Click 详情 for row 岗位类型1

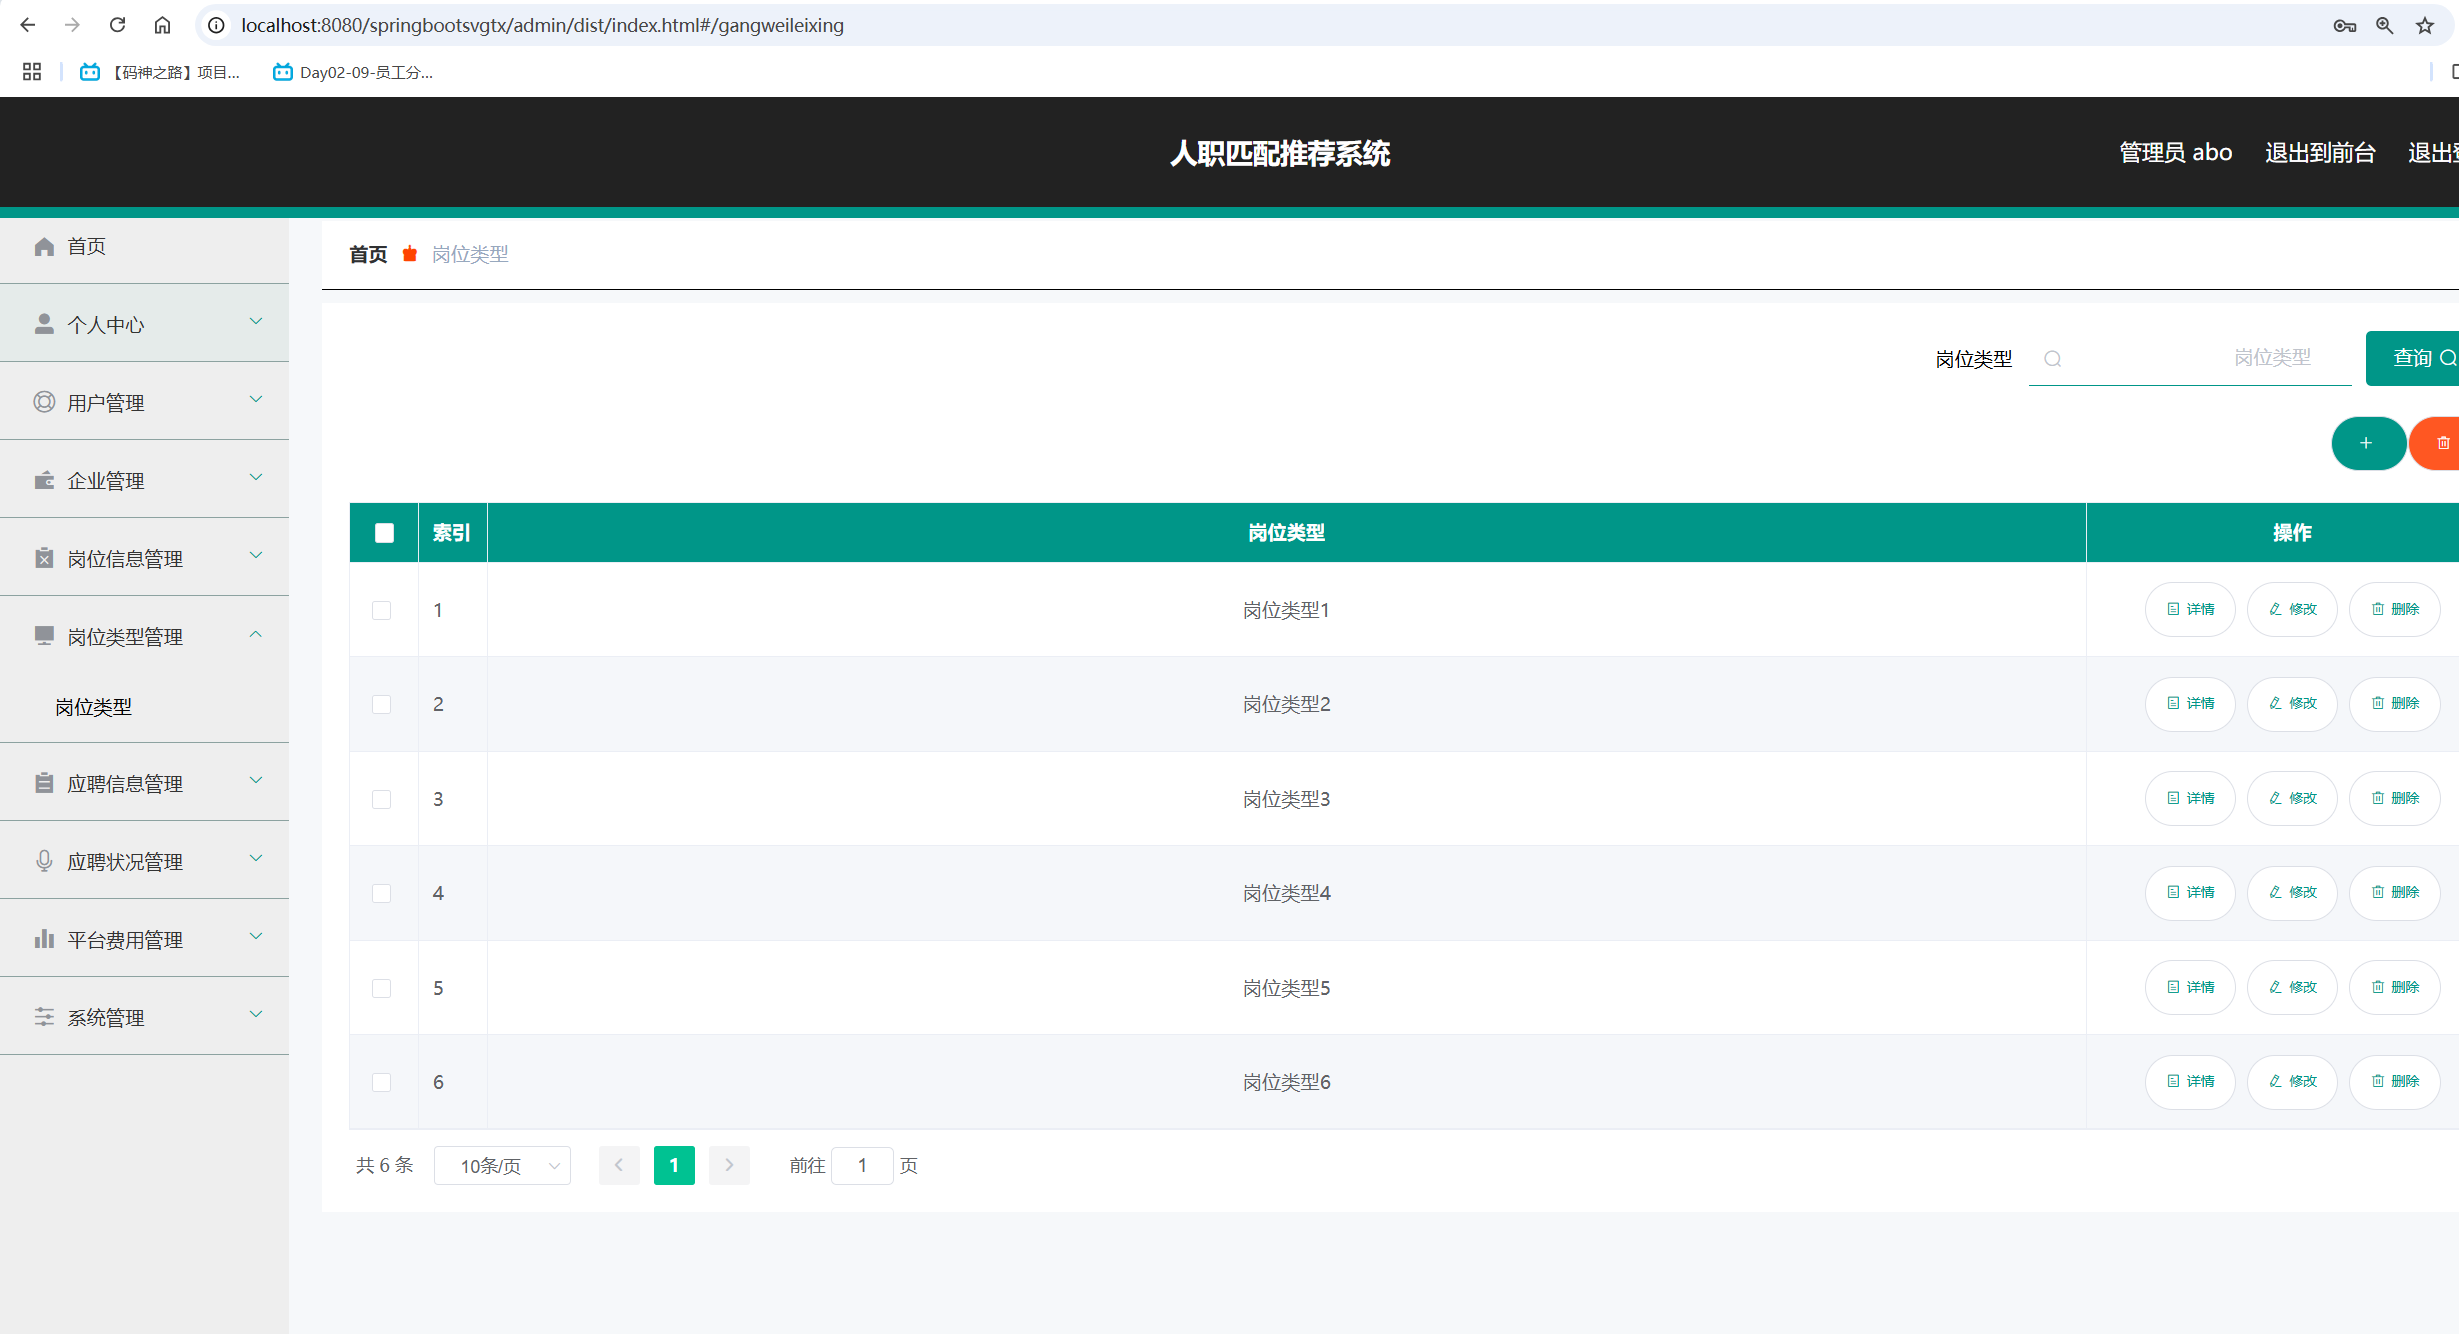[x=2190, y=609]
